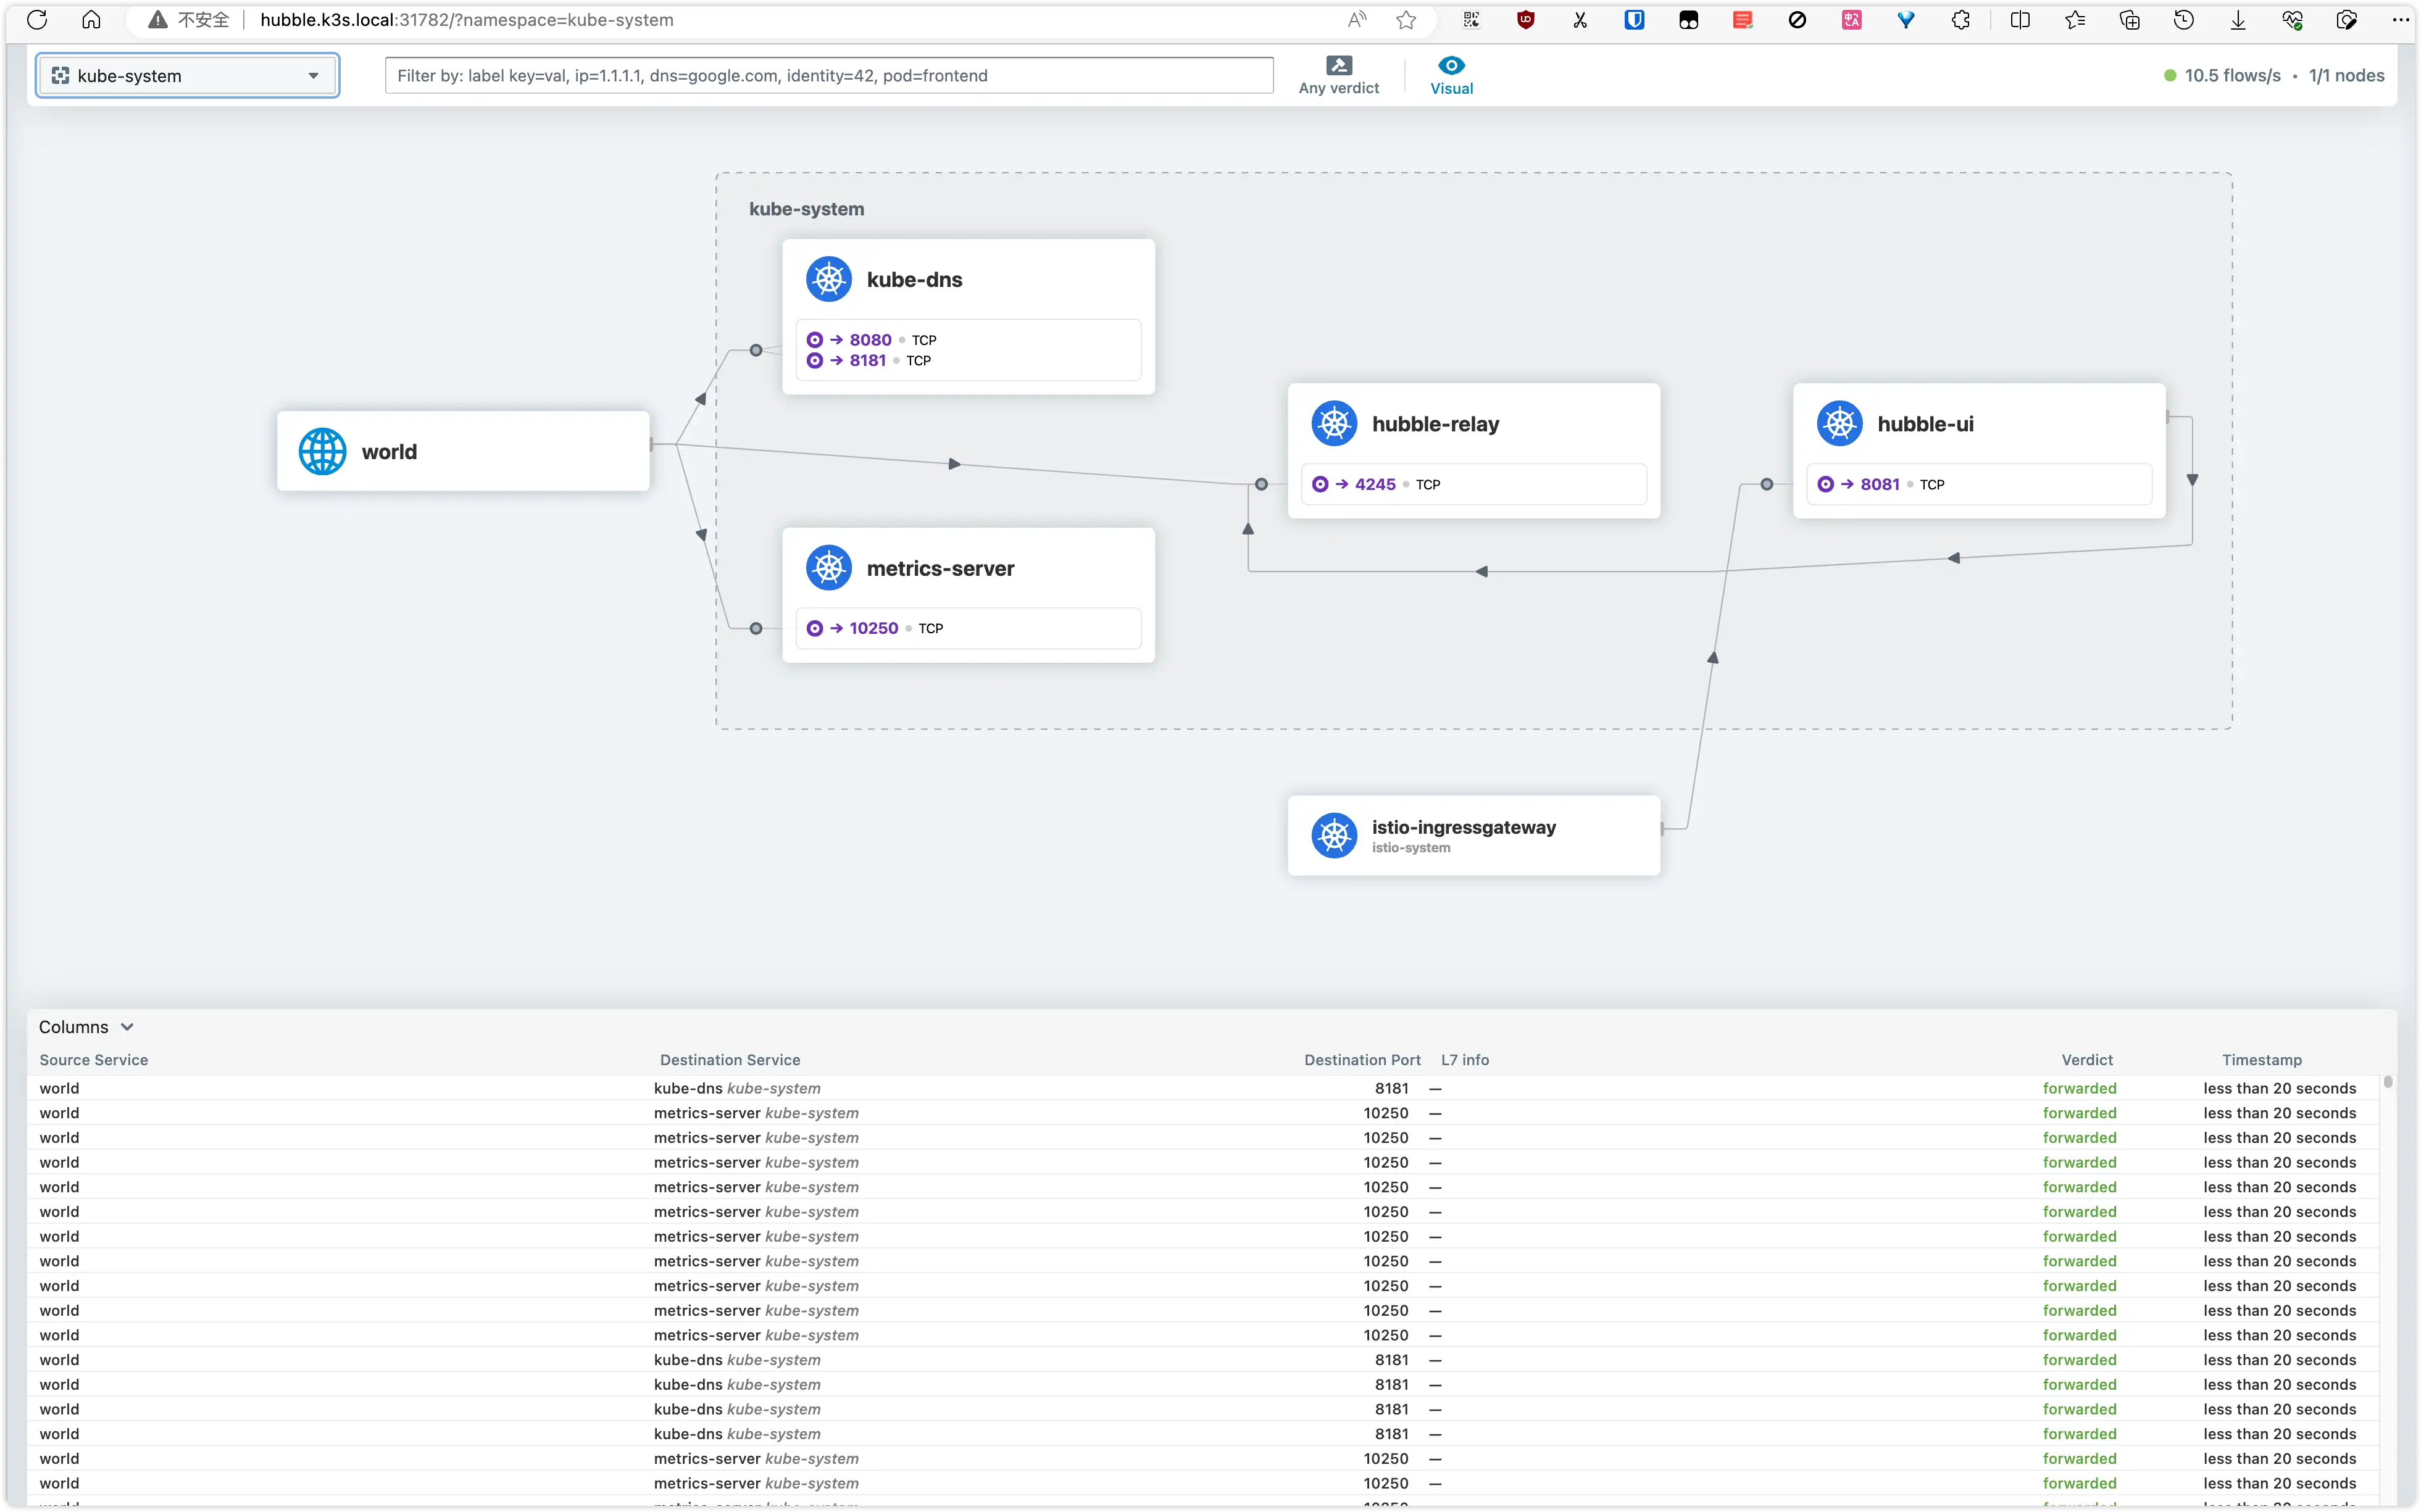This screenshot has width=2421, height=1512.
Task: Expand the Columns chooser
Action: (x=86, y=1027)
